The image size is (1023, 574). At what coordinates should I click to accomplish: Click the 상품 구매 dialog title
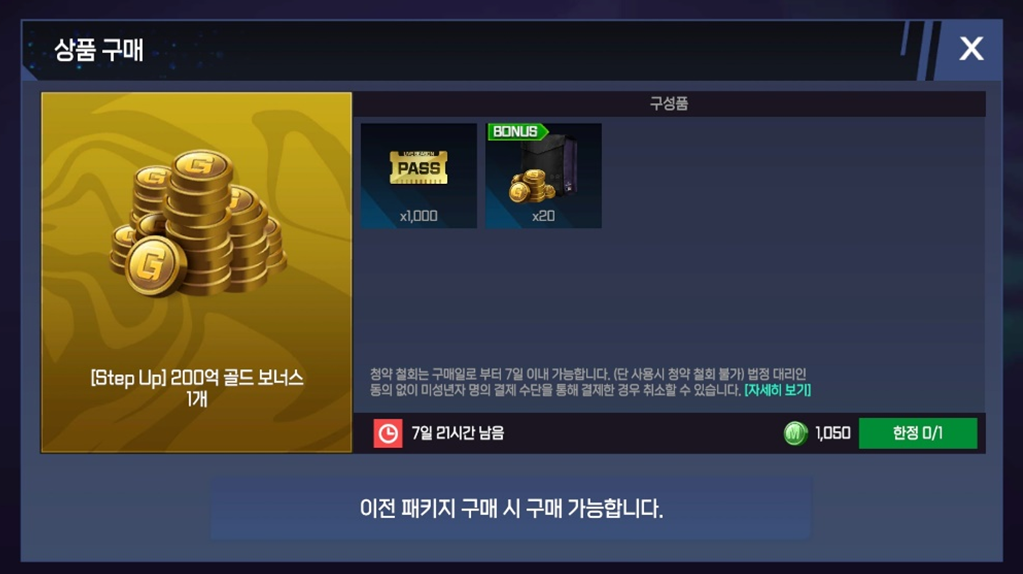coord(99,50)
